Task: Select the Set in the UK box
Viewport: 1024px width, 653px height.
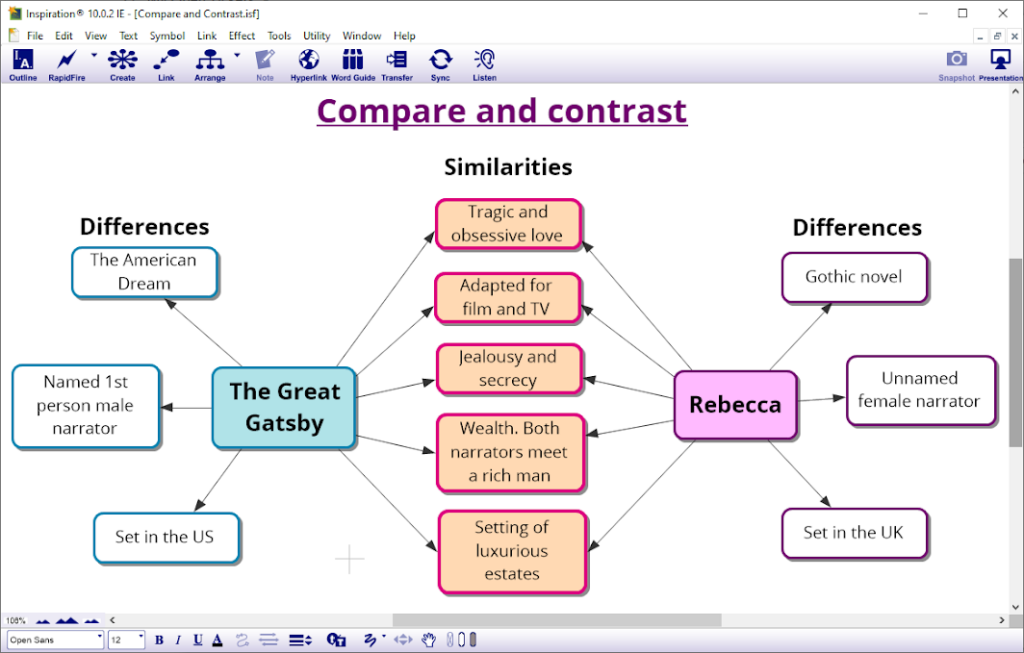Action: coord(854,534)
